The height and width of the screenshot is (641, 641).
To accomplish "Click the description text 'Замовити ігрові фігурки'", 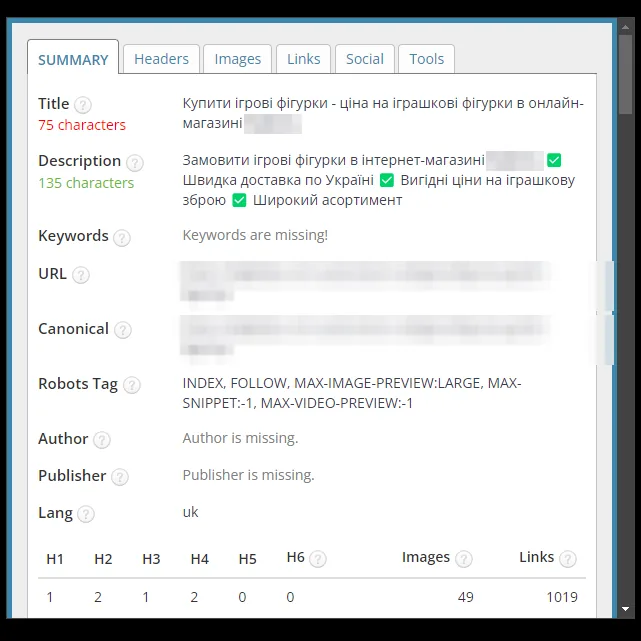I will (271, 160).
